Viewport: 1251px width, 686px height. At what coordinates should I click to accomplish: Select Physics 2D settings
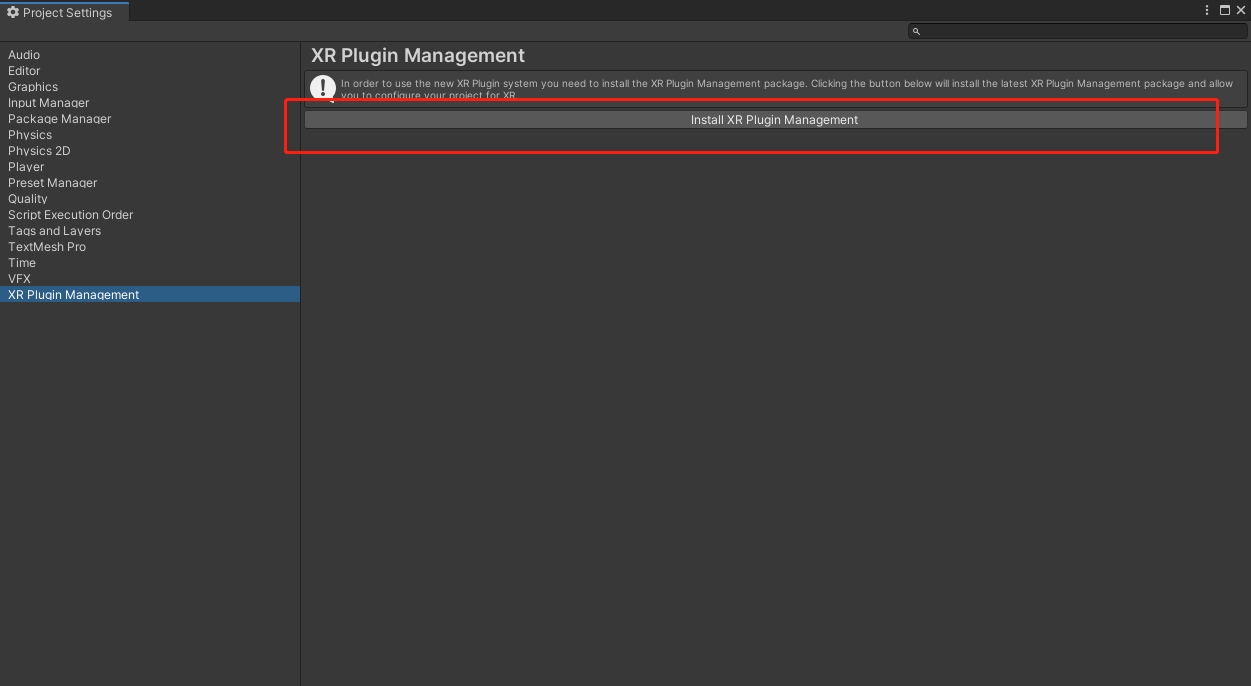coord(39,151)
